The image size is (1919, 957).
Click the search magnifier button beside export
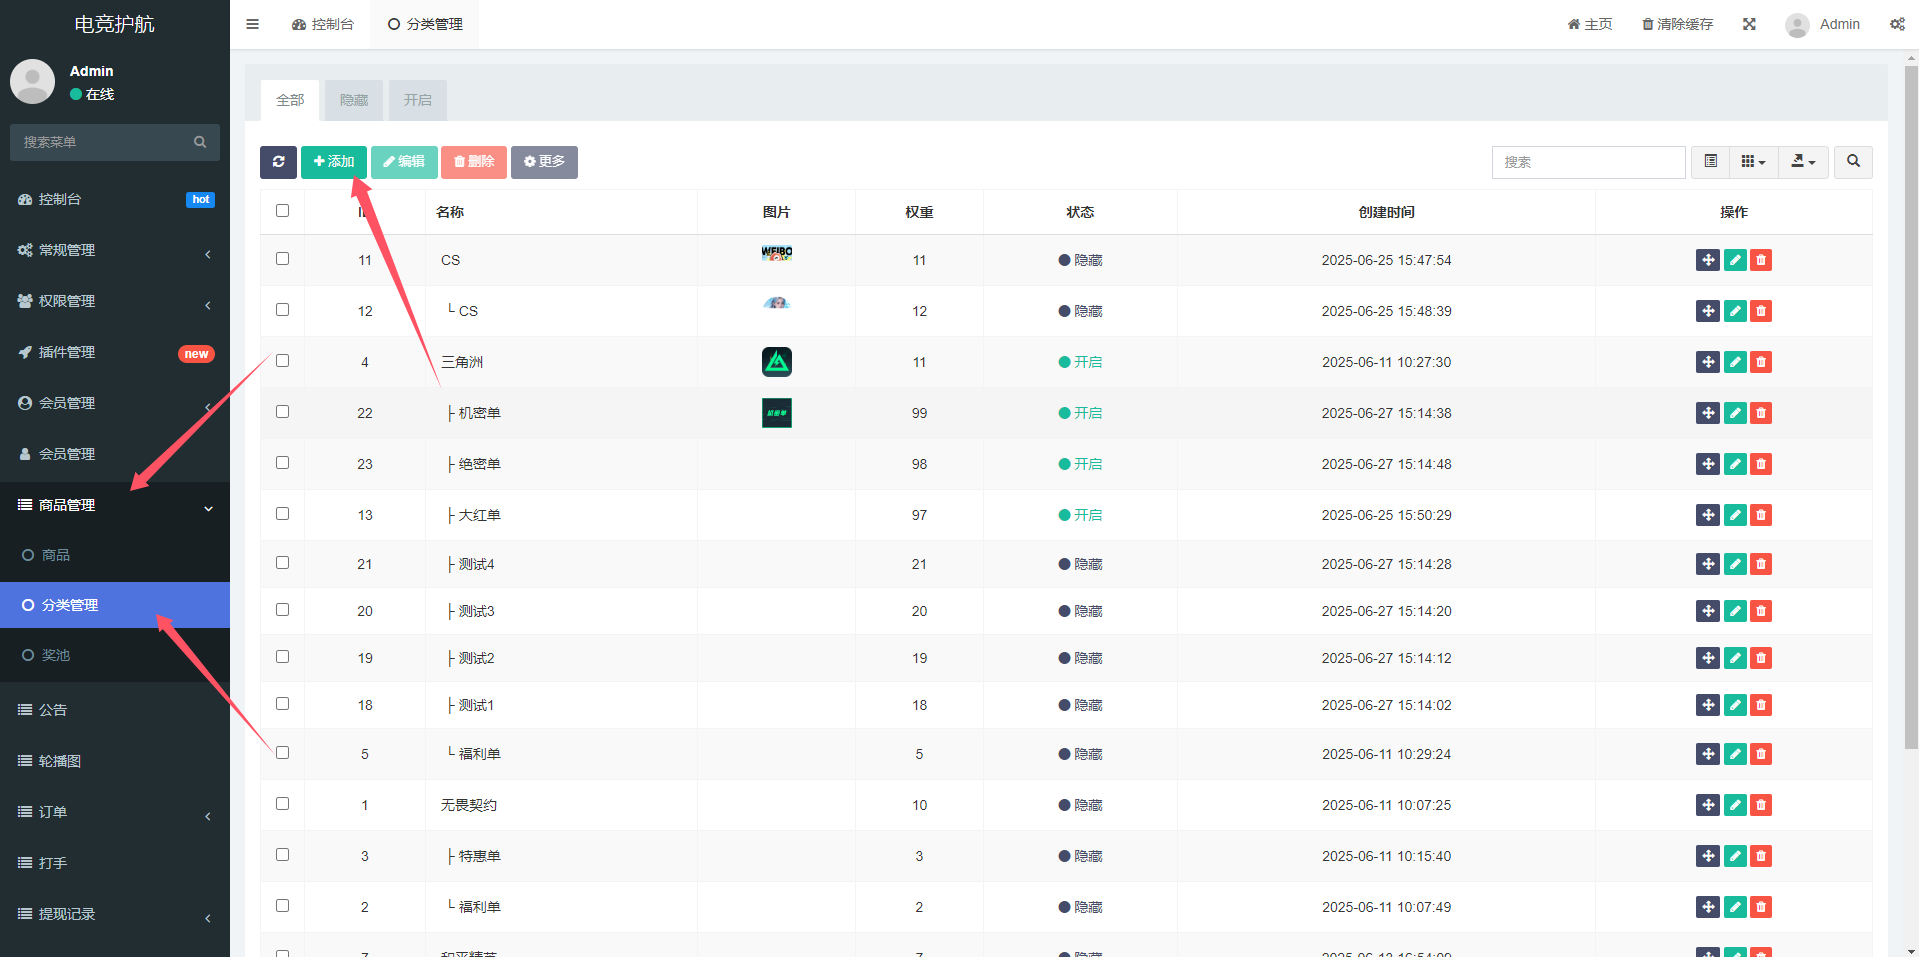click(1853, 162)
